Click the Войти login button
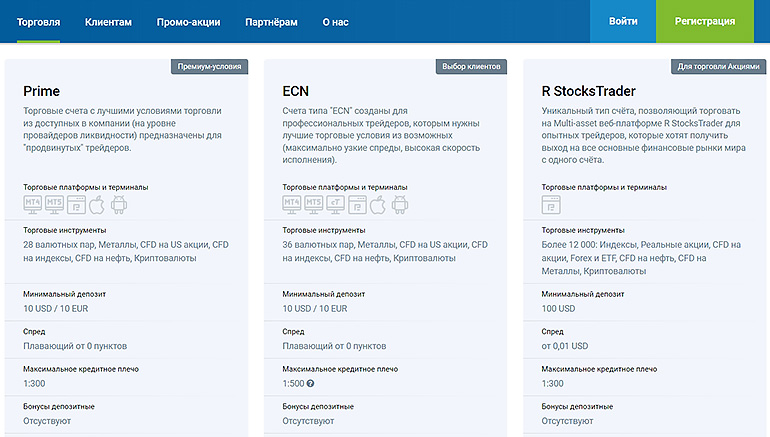The height and width of the screenshot is (437, 770). (623, 21)
